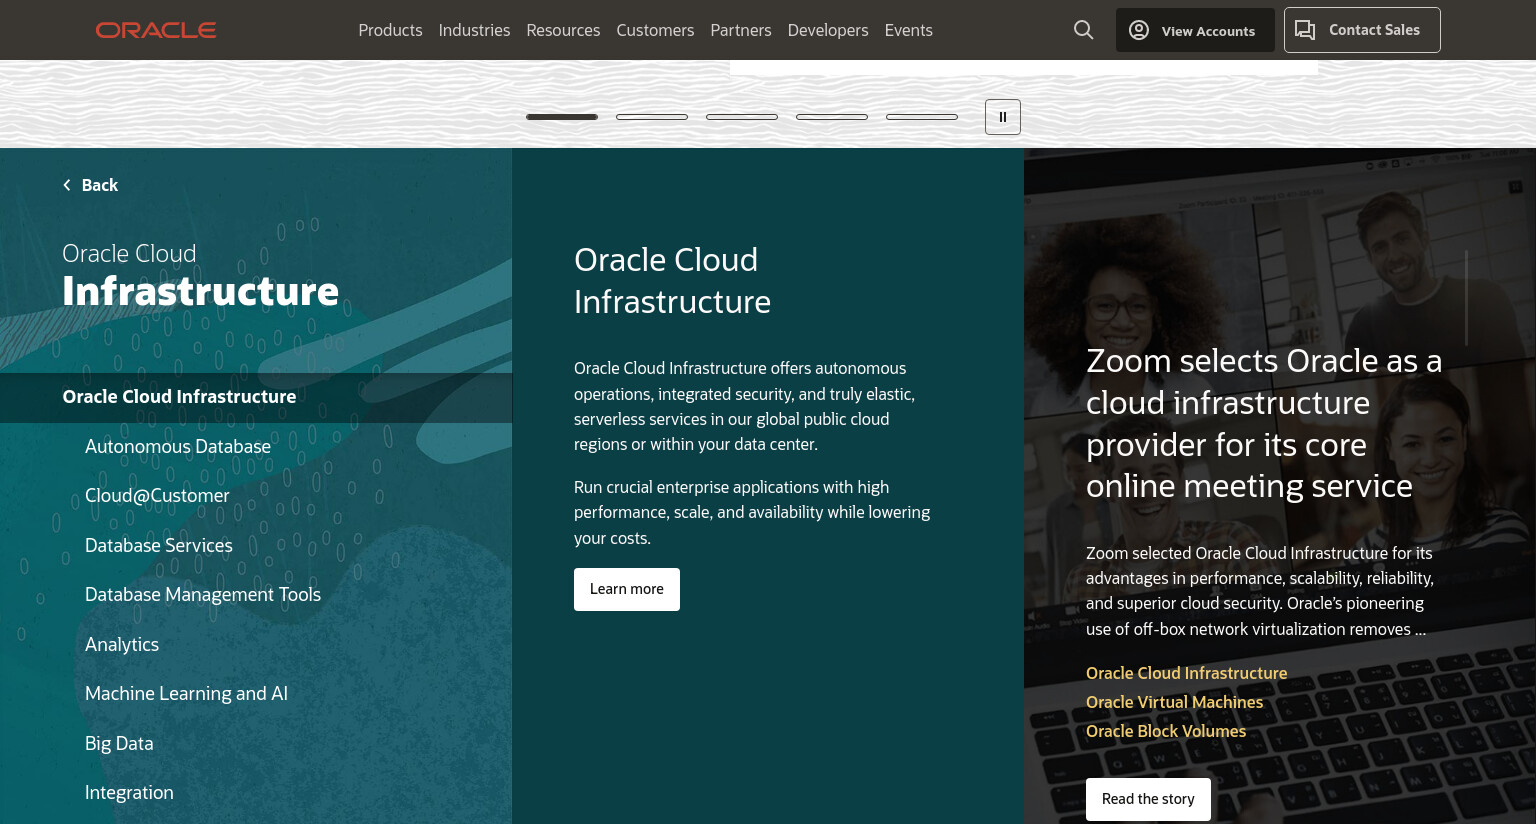Open the Industries menu
The image size is (1536, 824).
click(x=474, y=30)
